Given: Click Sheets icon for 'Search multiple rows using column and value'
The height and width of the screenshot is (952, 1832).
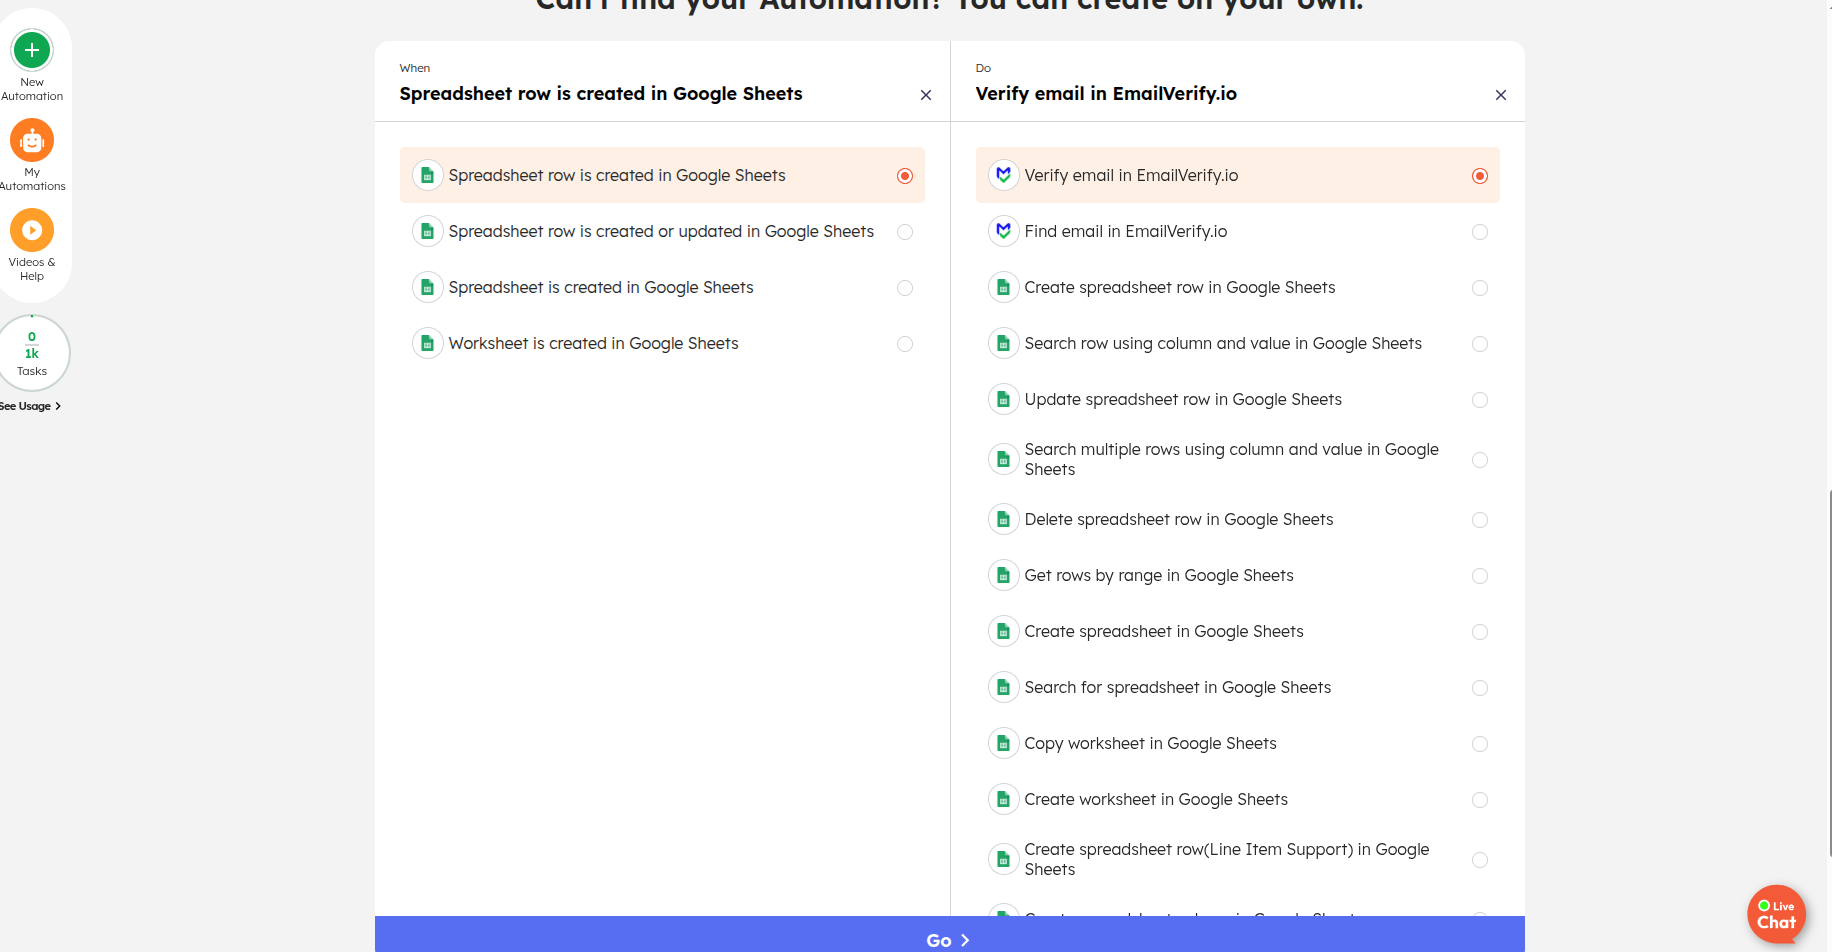Looking at the screenshot, I should [x=1004, y=460].
